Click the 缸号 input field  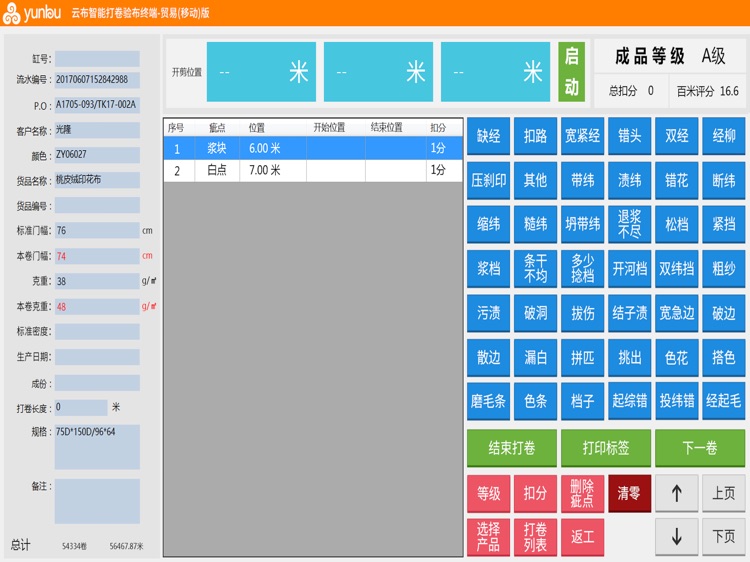tap(97, 59)
